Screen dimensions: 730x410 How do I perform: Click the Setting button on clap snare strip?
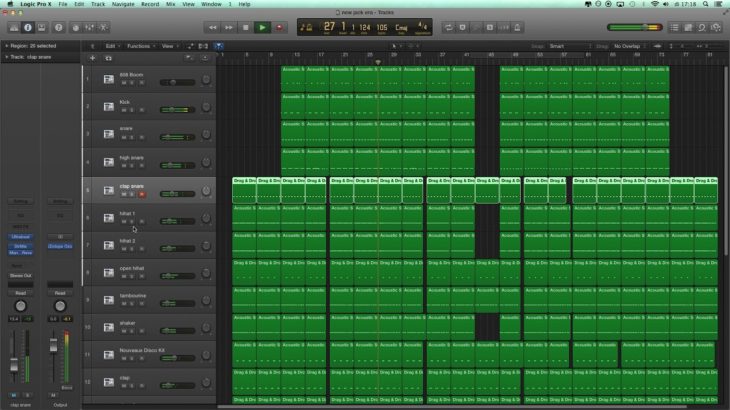20,202
